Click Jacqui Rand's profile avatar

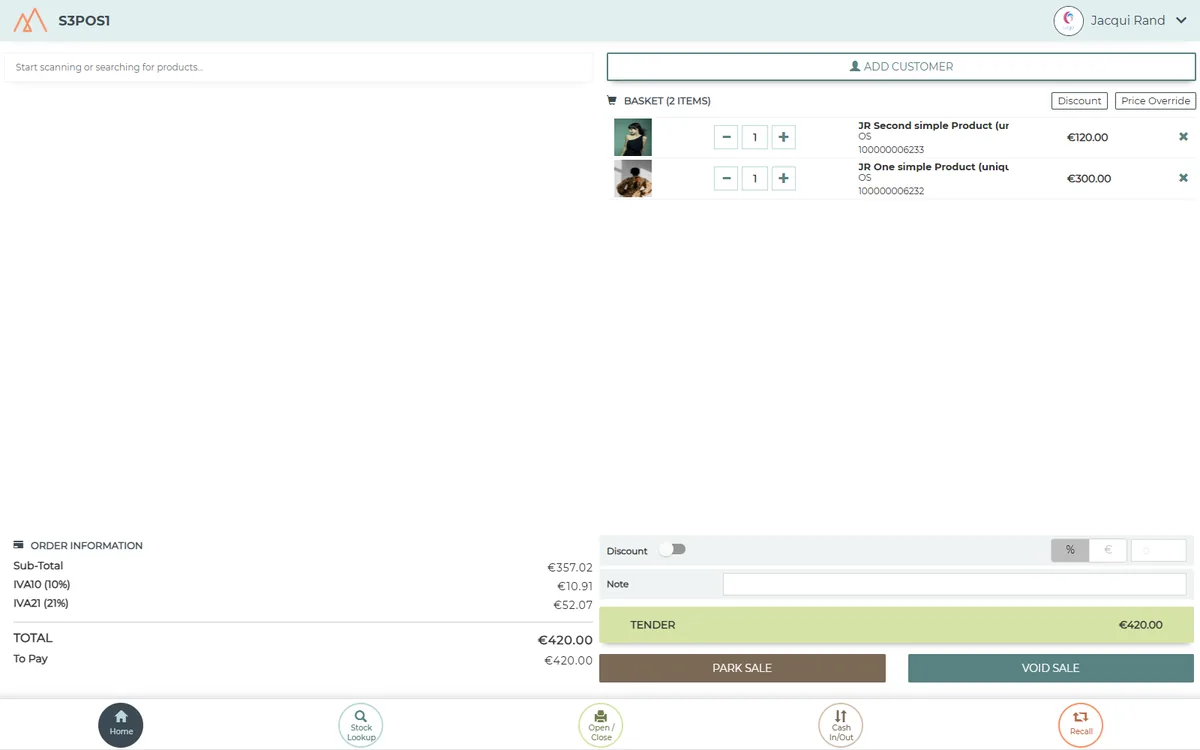(x=1069, y=21)
